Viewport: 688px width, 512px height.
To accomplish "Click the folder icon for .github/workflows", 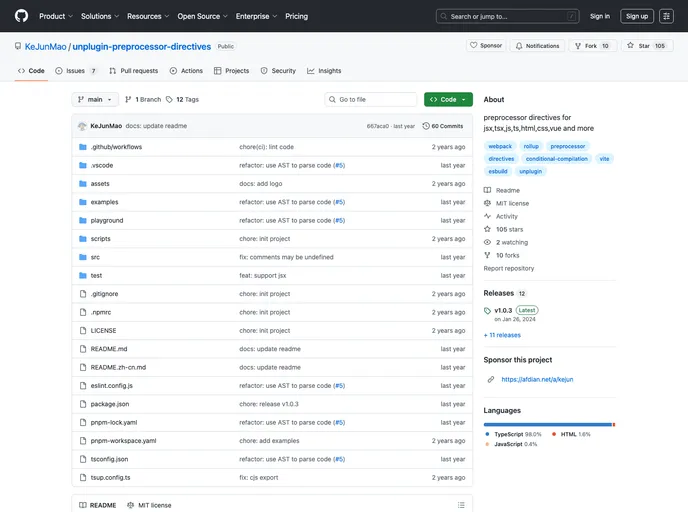I will tap(82, 147).
